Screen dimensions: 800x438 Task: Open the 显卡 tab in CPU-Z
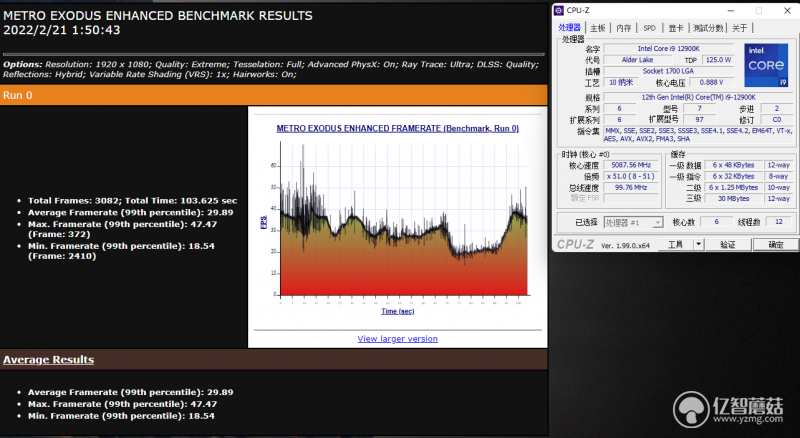676,28
